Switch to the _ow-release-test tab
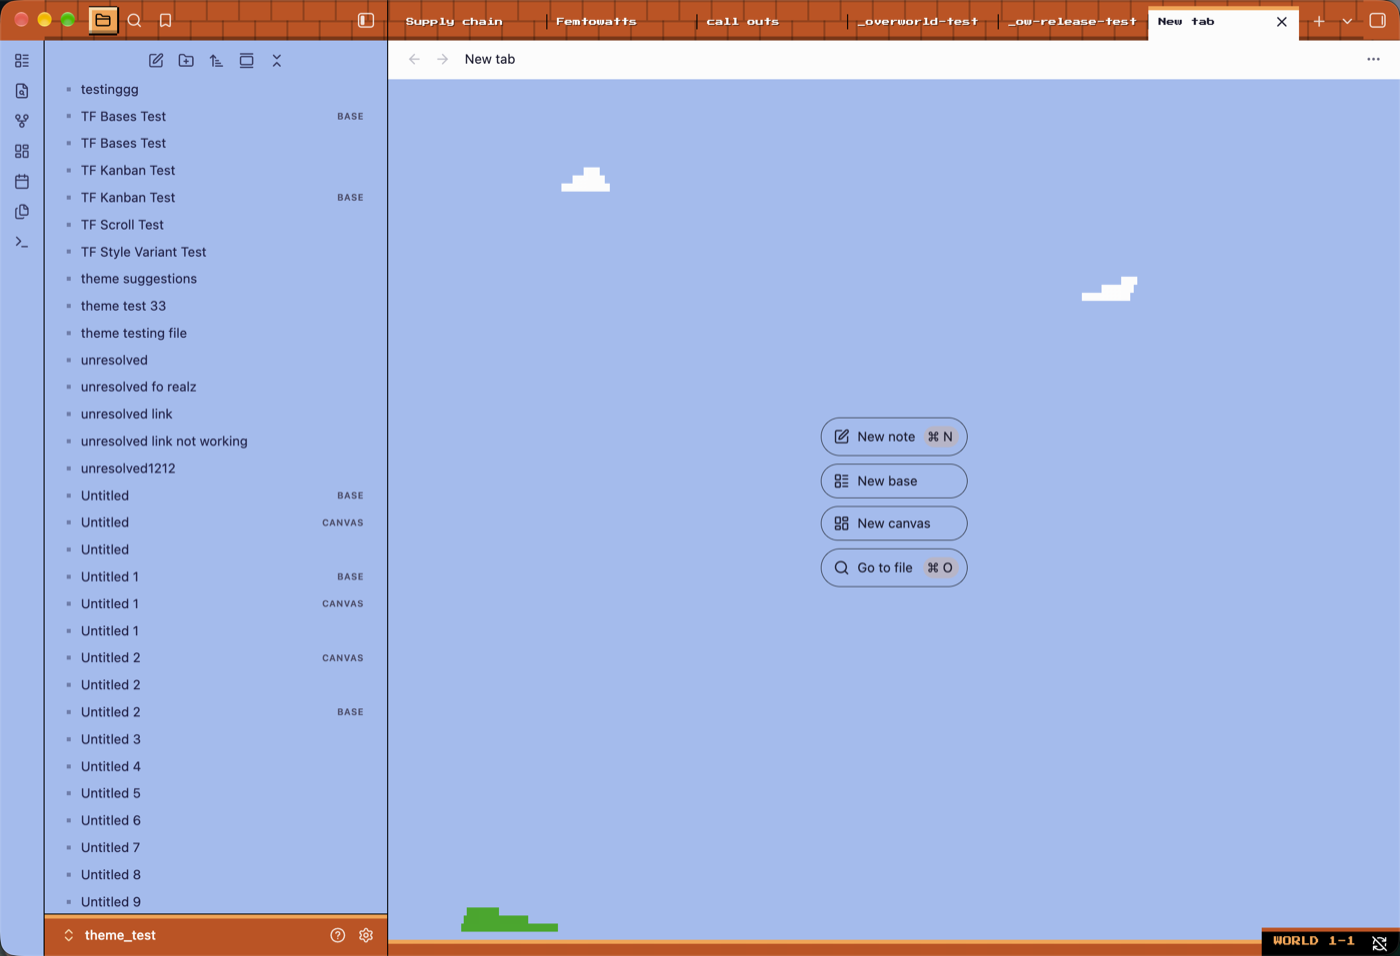Screen dimensions: 1400x956 pyautogui.click(x=1072, y=21)
